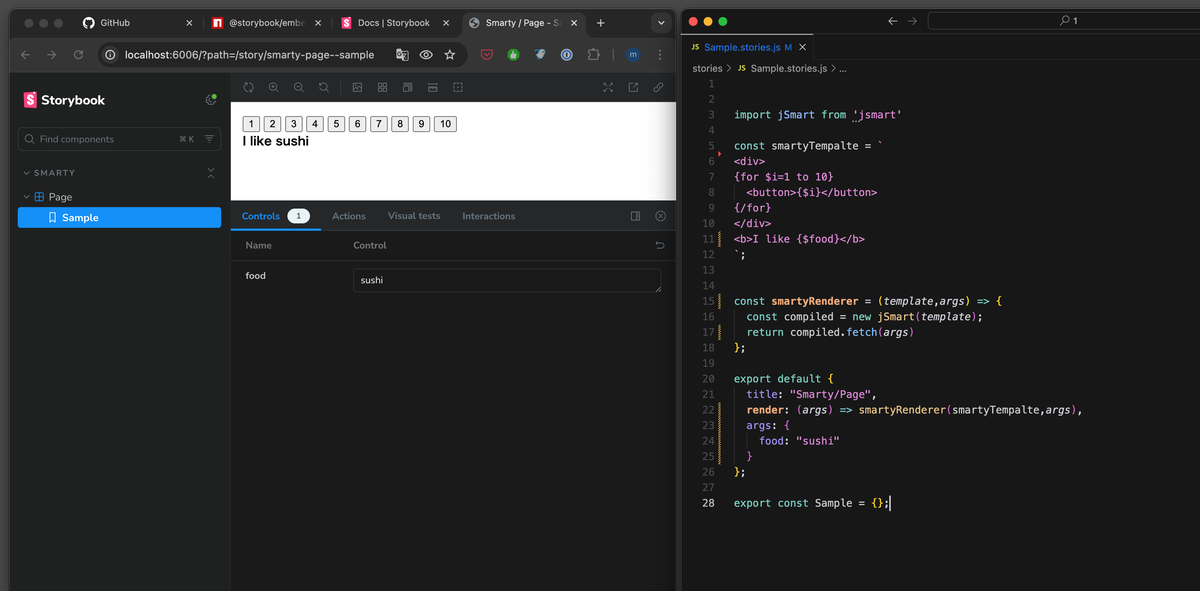Click the translate icon in address bar
Viewport: 1200px width, 591px height.
click(402, 55)
